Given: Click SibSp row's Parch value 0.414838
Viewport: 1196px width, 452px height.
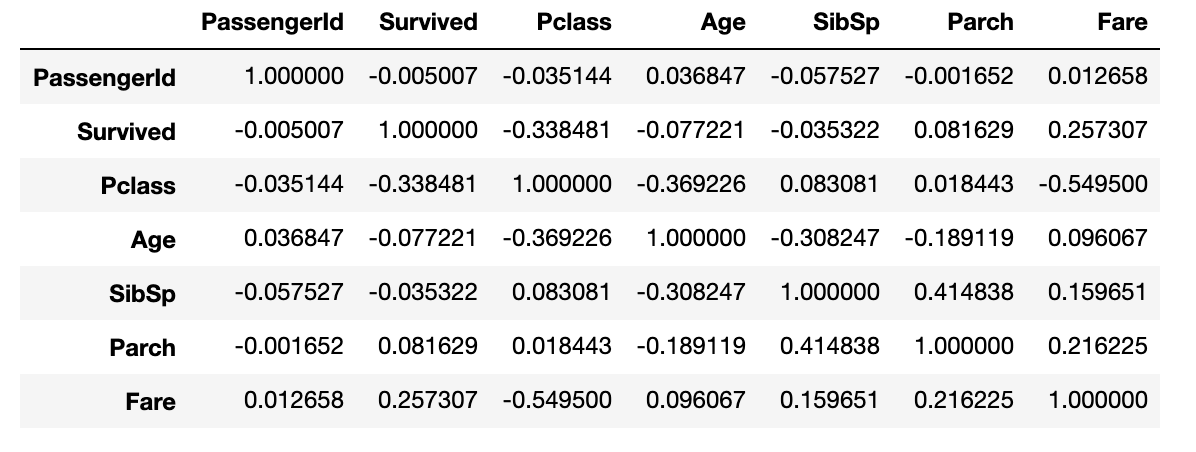Looking at the screenshot, I should click(x=963, y=292).
